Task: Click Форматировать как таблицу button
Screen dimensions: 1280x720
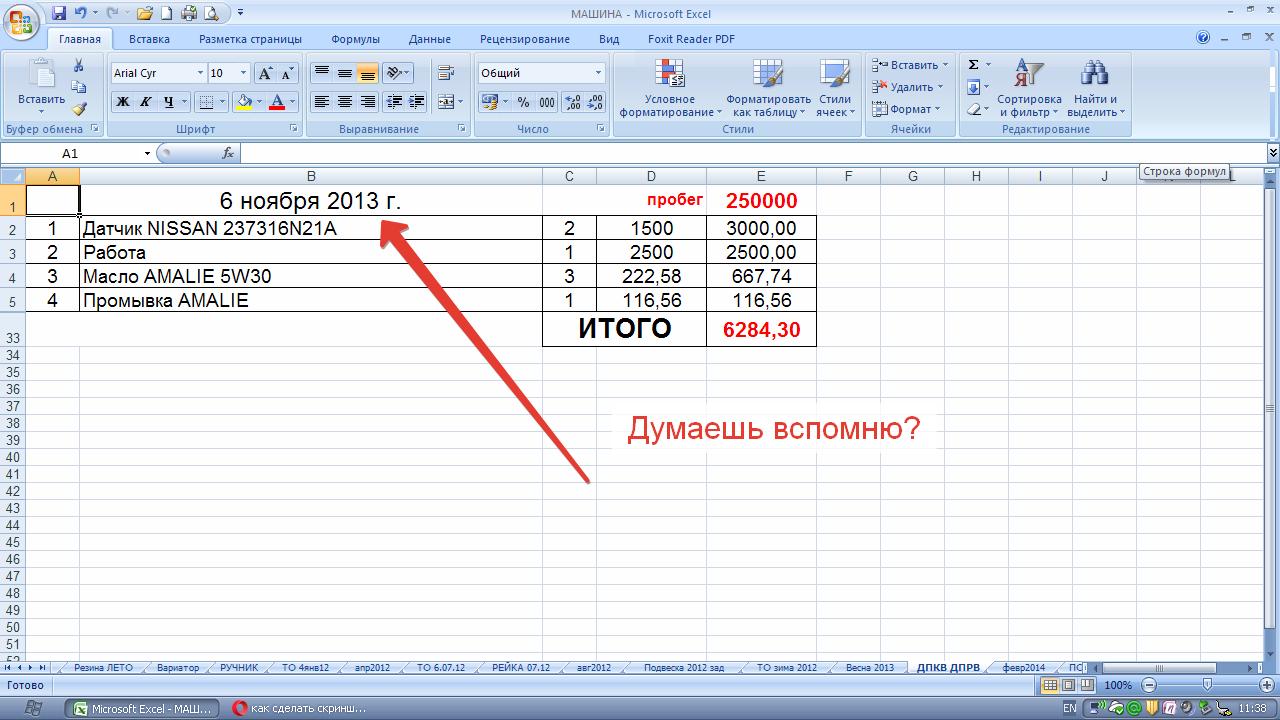Action: tap(768, 88)
